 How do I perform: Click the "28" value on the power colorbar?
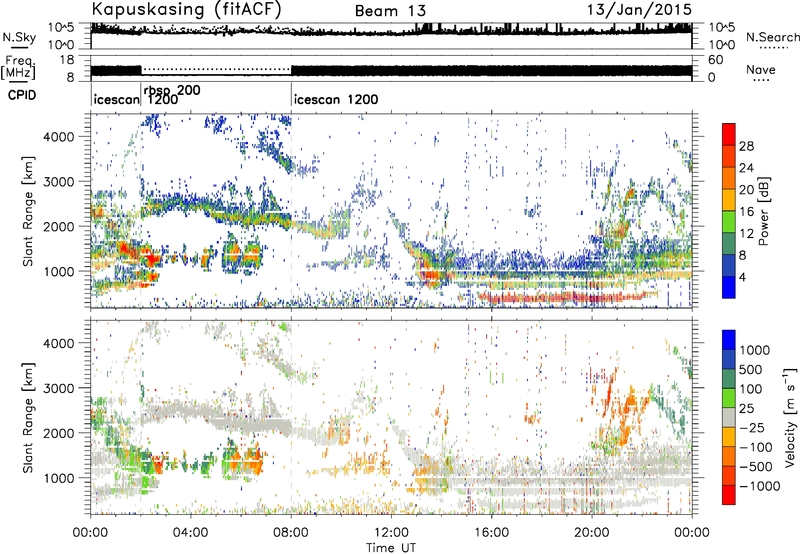point(746,146)
